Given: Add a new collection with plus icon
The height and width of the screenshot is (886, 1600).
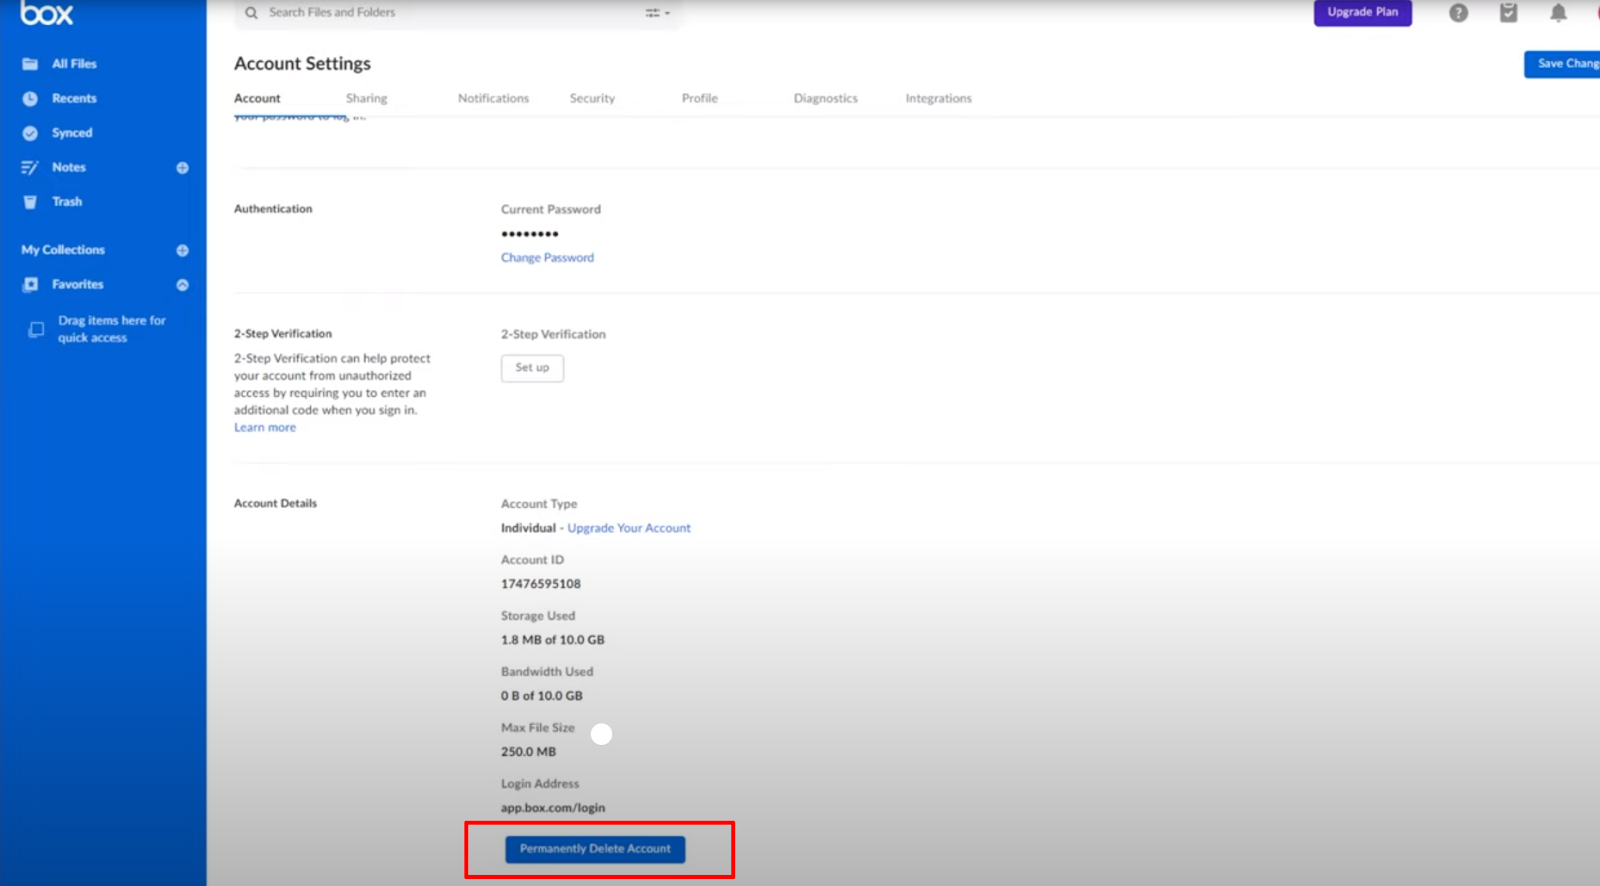Looking at the screenshot, I should click(x=182, y=250).
